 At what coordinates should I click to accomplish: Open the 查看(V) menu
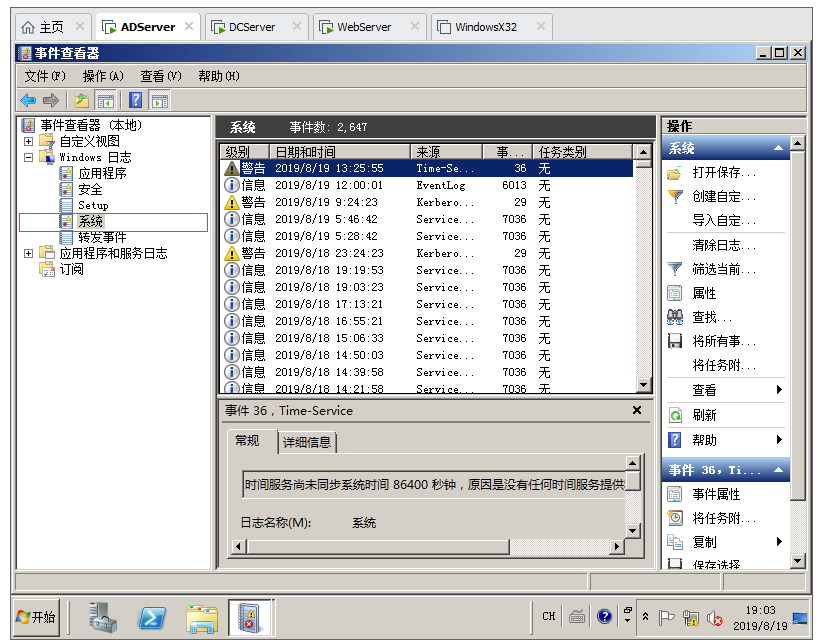coord(160,76)
